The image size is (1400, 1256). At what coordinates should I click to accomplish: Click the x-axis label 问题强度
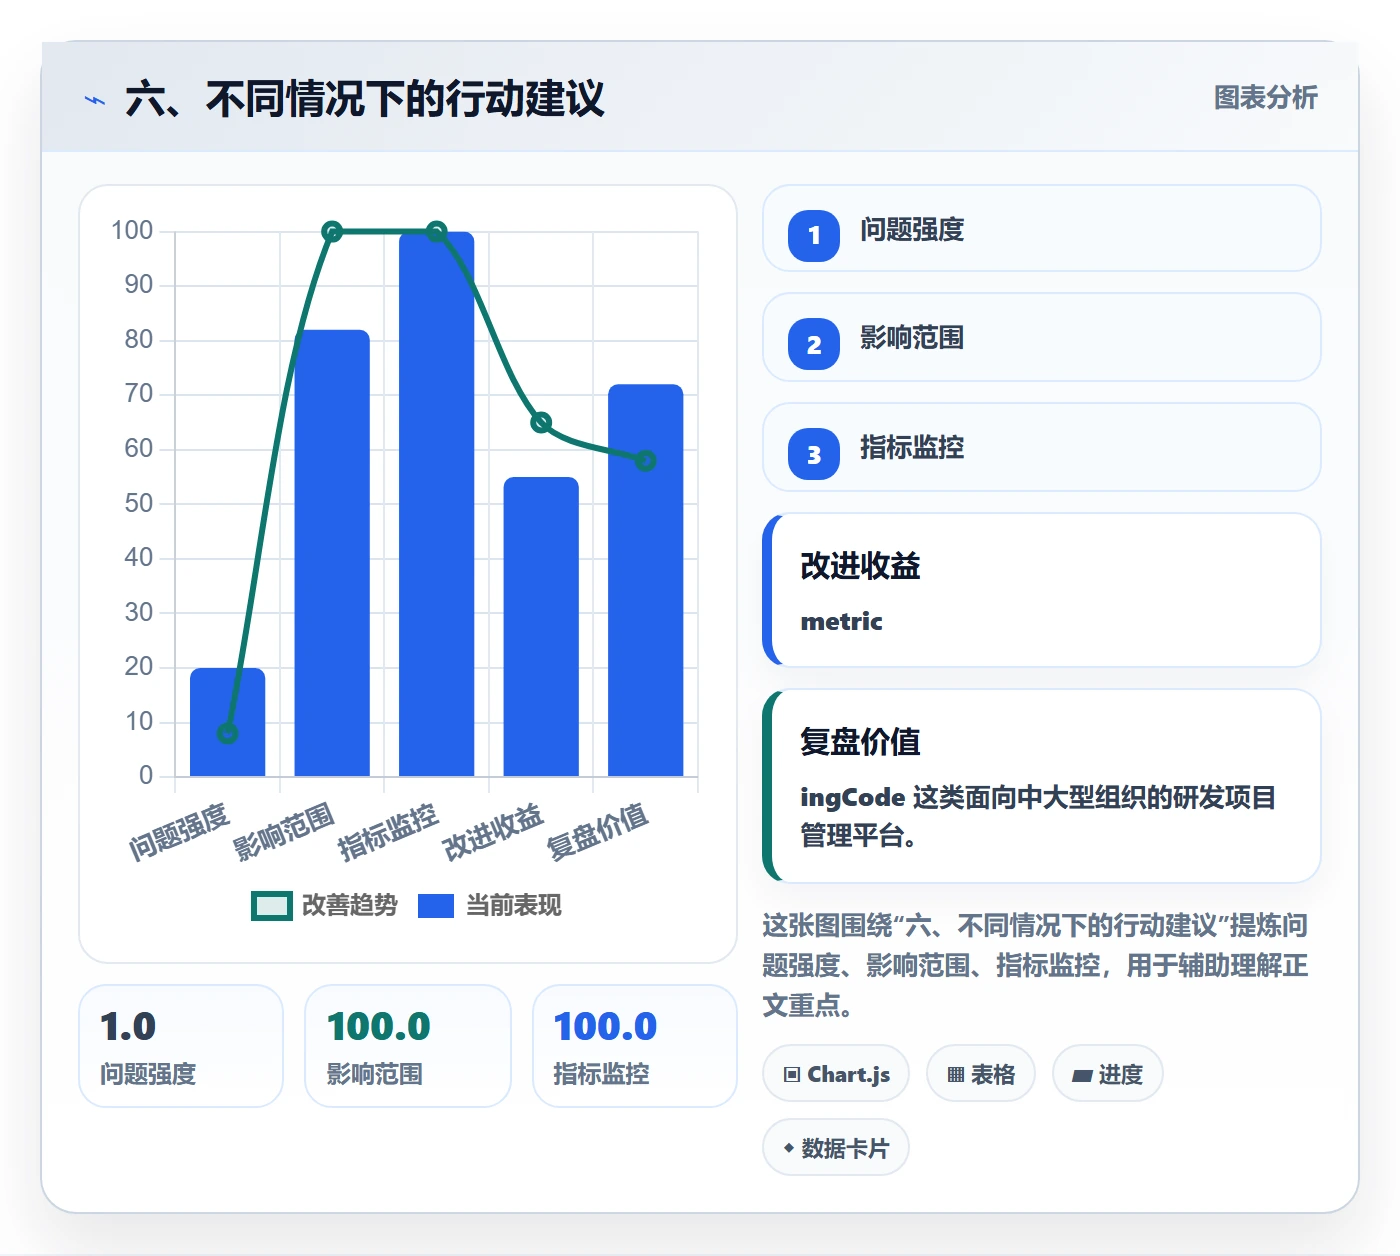coord(180,831)
